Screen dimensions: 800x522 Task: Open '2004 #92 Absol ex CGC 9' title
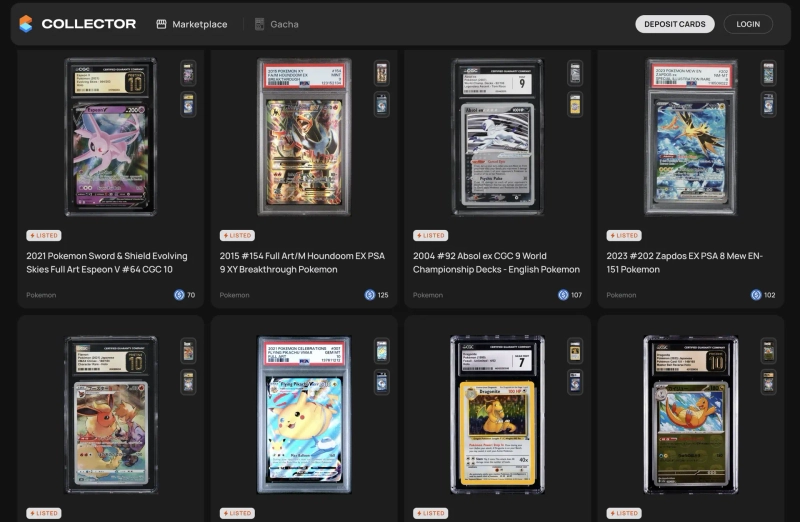click(x=496, y=262)
